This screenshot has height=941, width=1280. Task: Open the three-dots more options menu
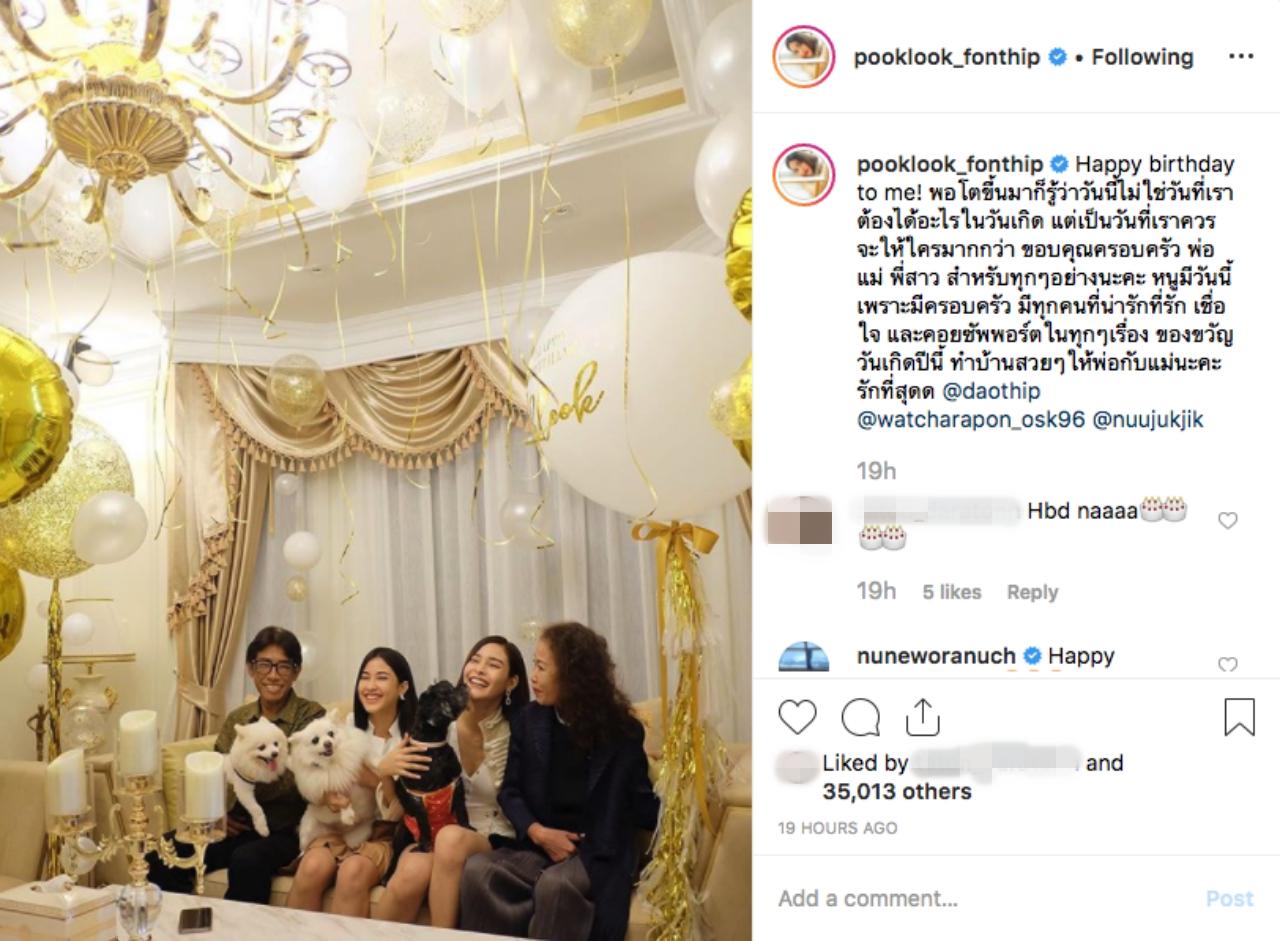(x=1240, y=57)
